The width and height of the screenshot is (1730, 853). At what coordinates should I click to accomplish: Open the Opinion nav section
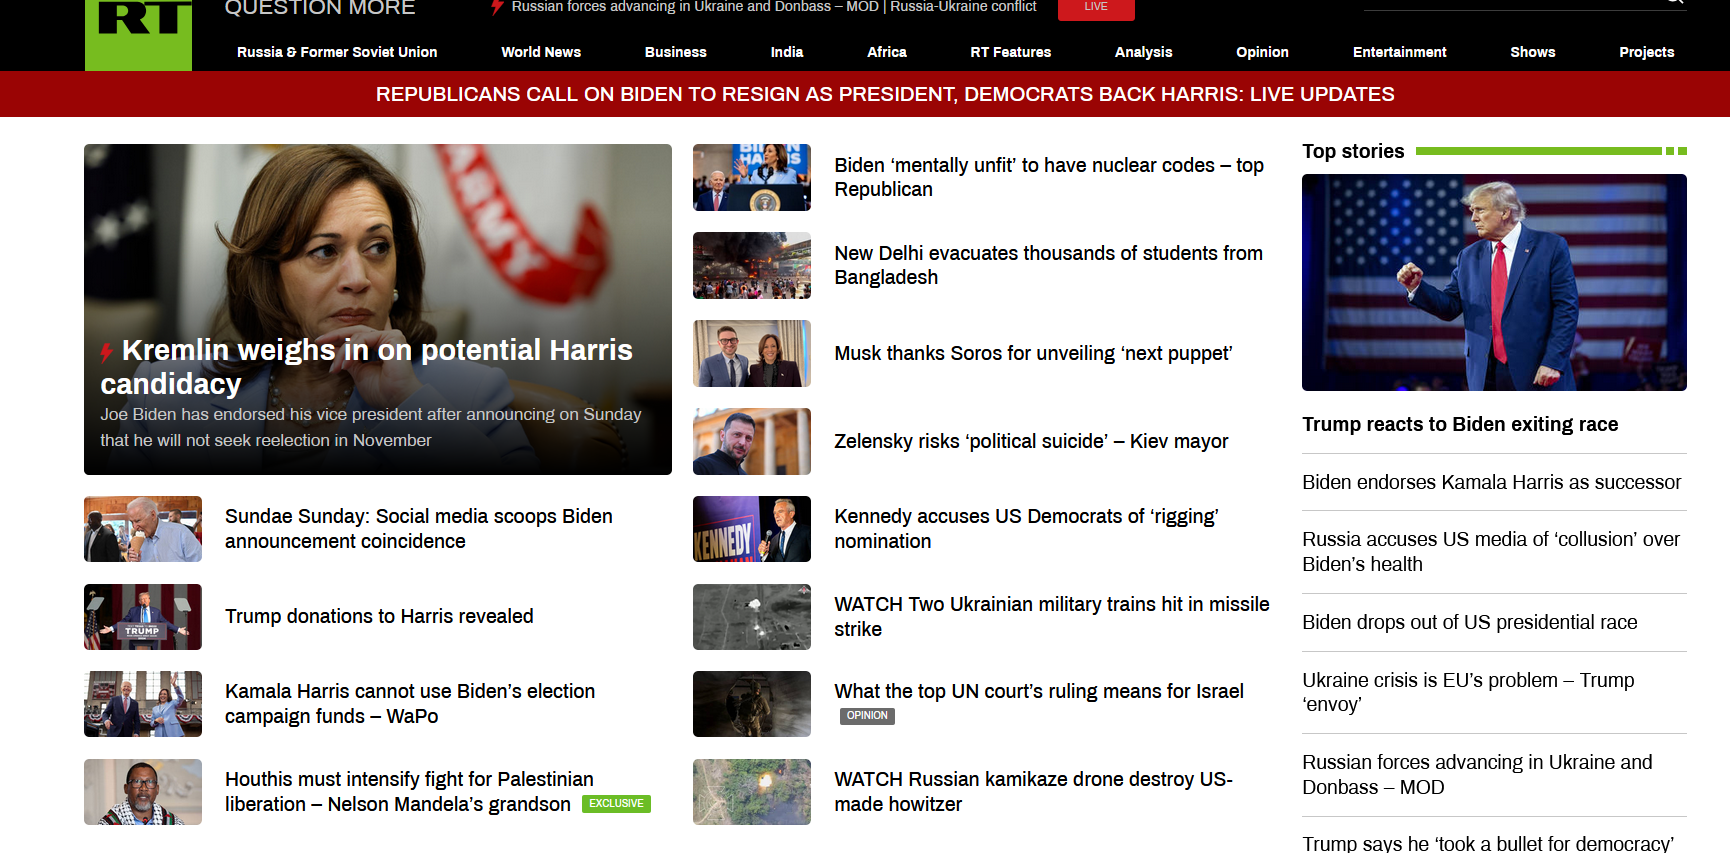click(x=1262, y=52)
